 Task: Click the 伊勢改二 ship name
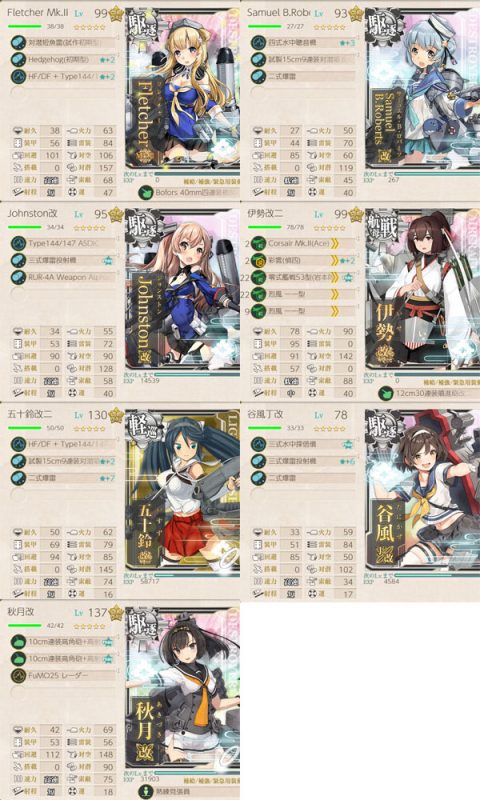click(264, 213)
